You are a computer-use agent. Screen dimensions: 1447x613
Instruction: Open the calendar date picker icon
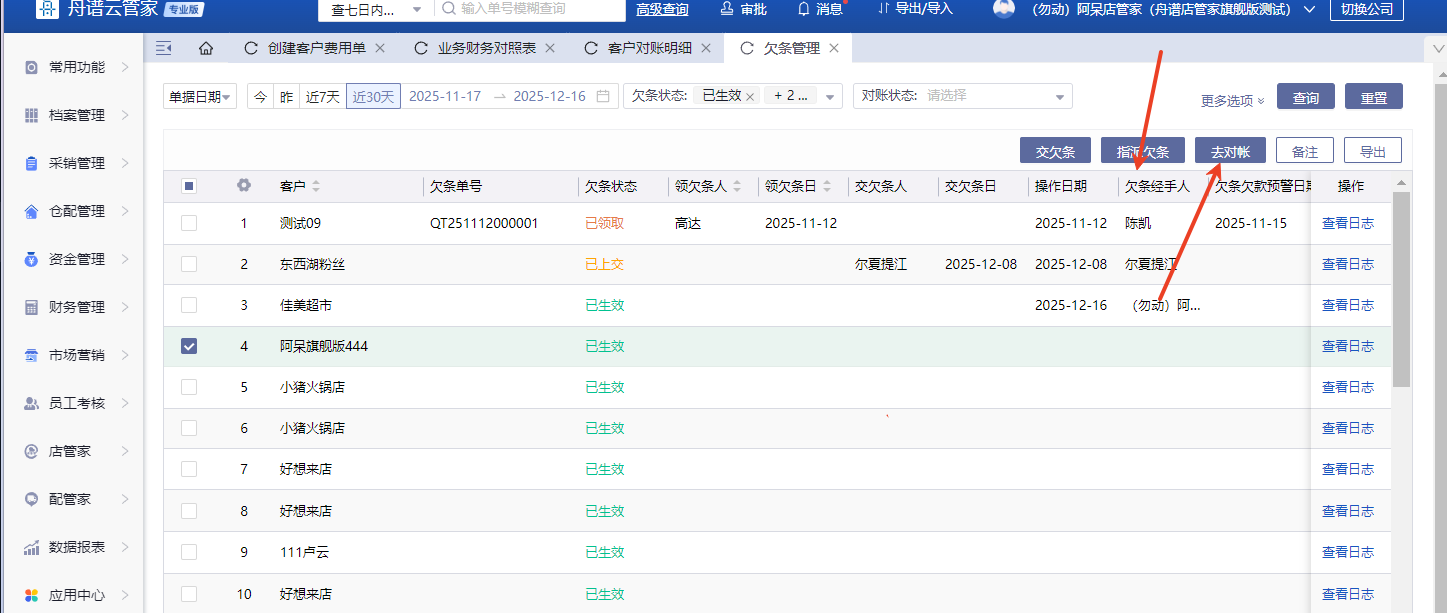603,96
